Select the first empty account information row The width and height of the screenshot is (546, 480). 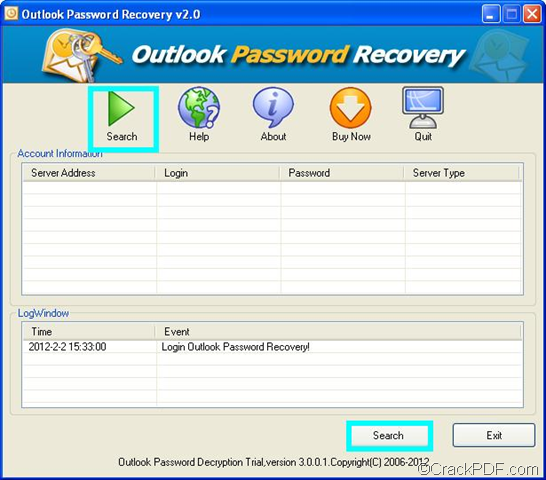[272, 188]
